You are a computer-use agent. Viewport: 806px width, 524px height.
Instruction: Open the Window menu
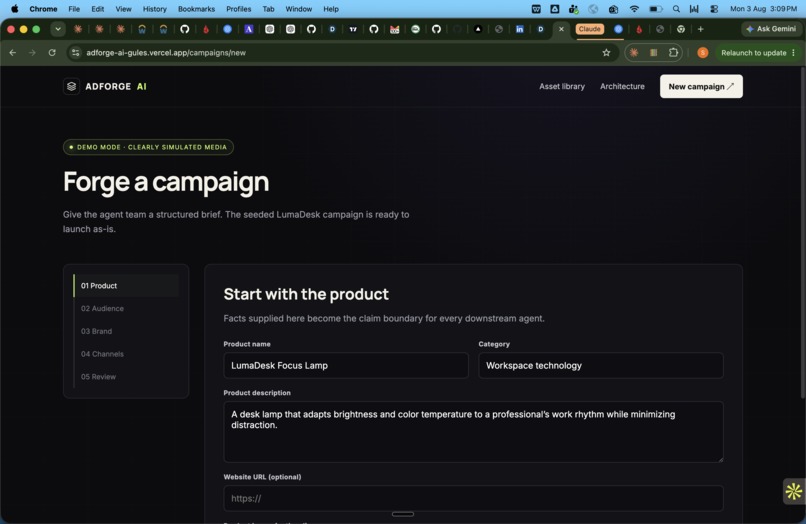click(299, 9)
